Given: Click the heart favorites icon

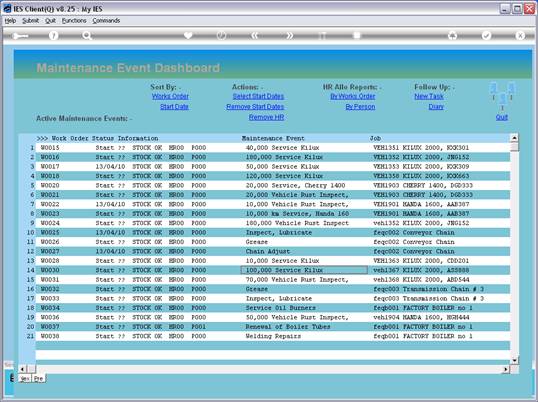Looking at the screenshot, I should (188, 35).
